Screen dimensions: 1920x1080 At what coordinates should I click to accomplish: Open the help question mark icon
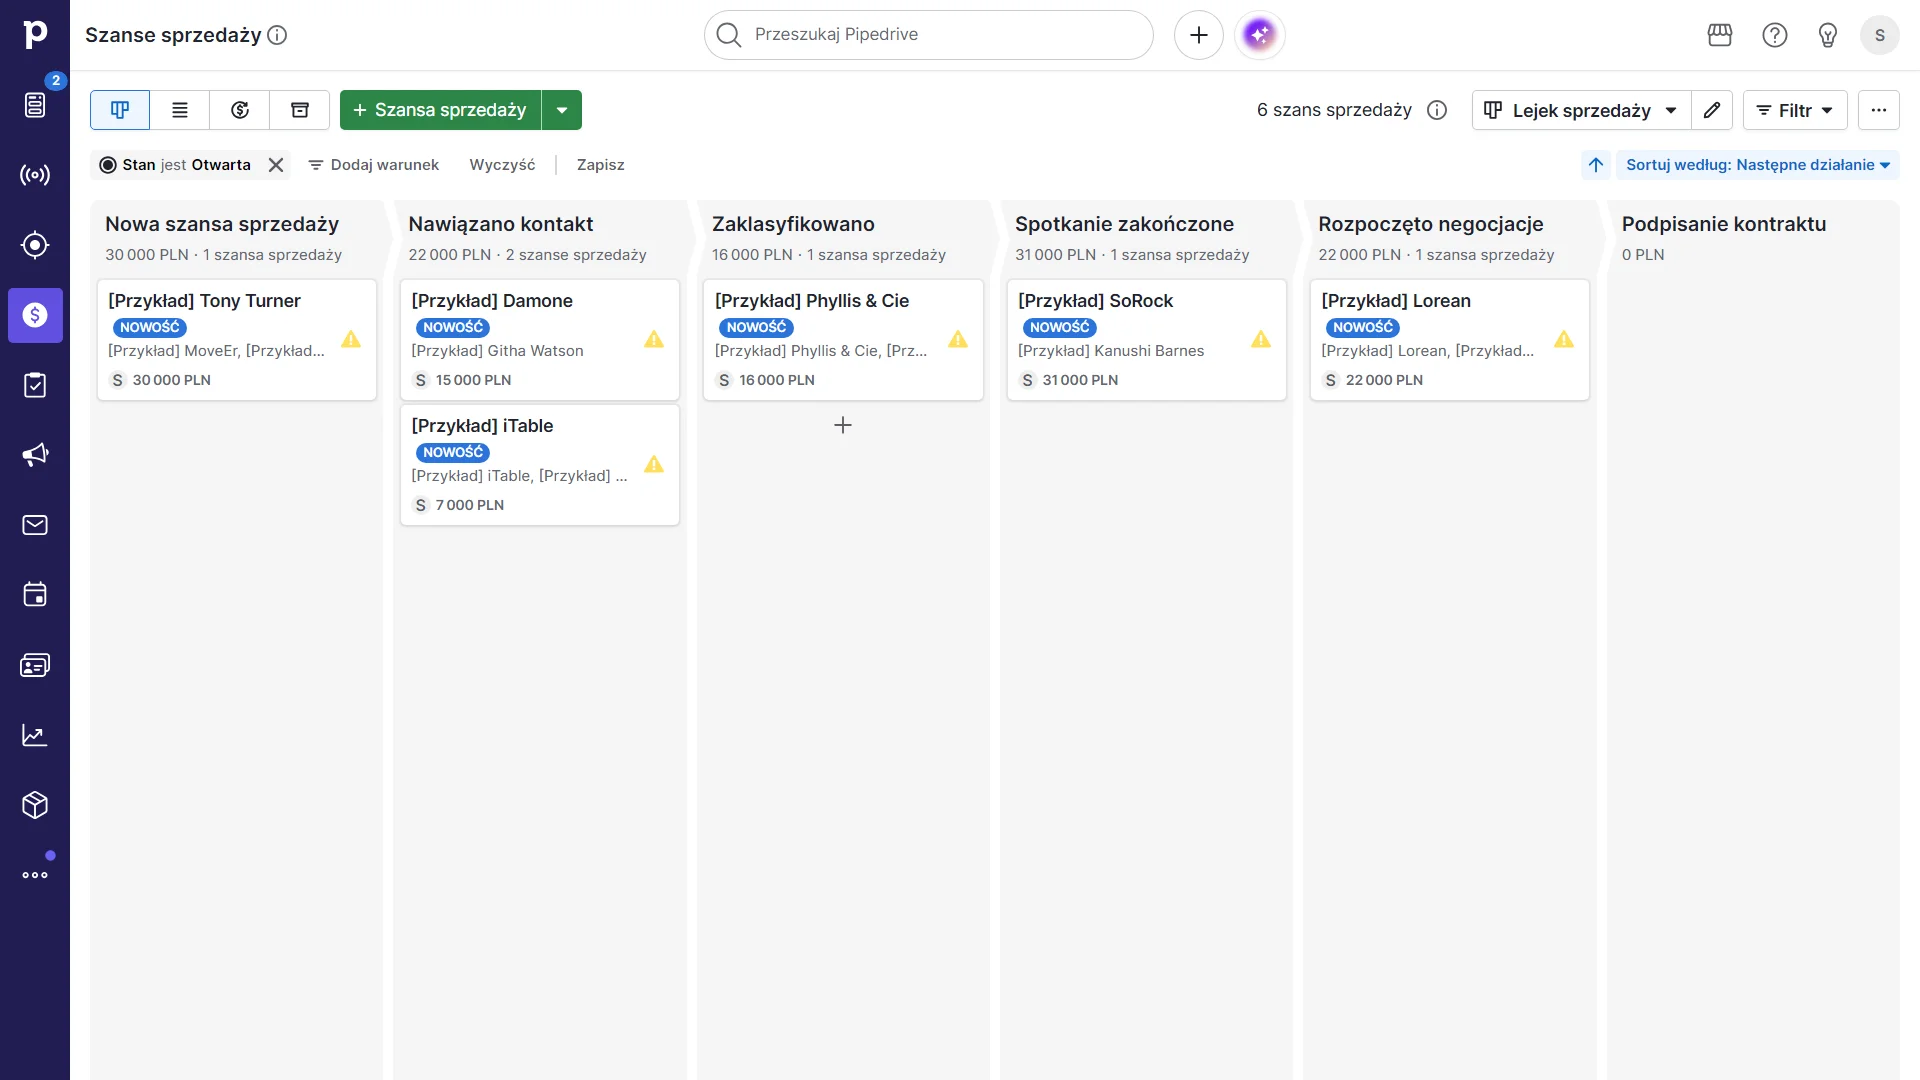tap(1774, 35)
